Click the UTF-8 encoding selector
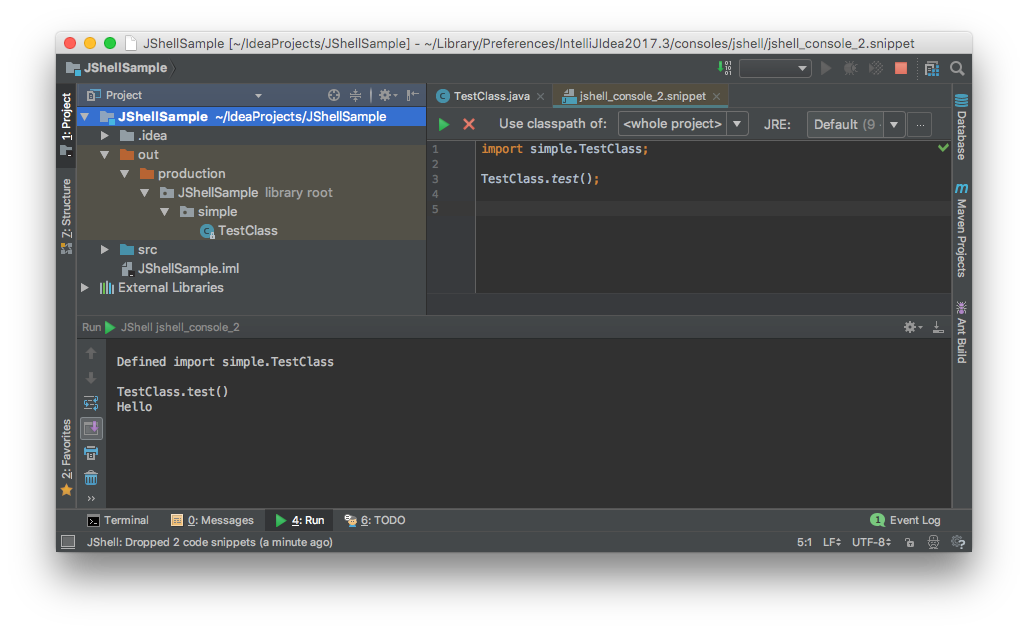This screenshot has width=1028, height=632. (871, 542)
